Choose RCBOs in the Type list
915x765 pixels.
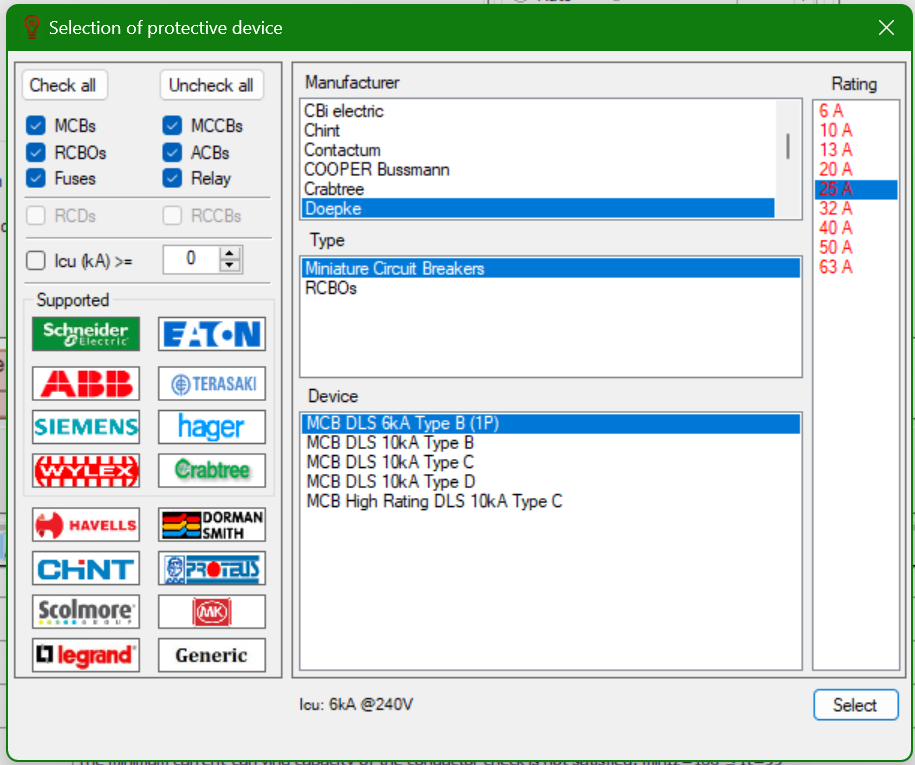551,288
